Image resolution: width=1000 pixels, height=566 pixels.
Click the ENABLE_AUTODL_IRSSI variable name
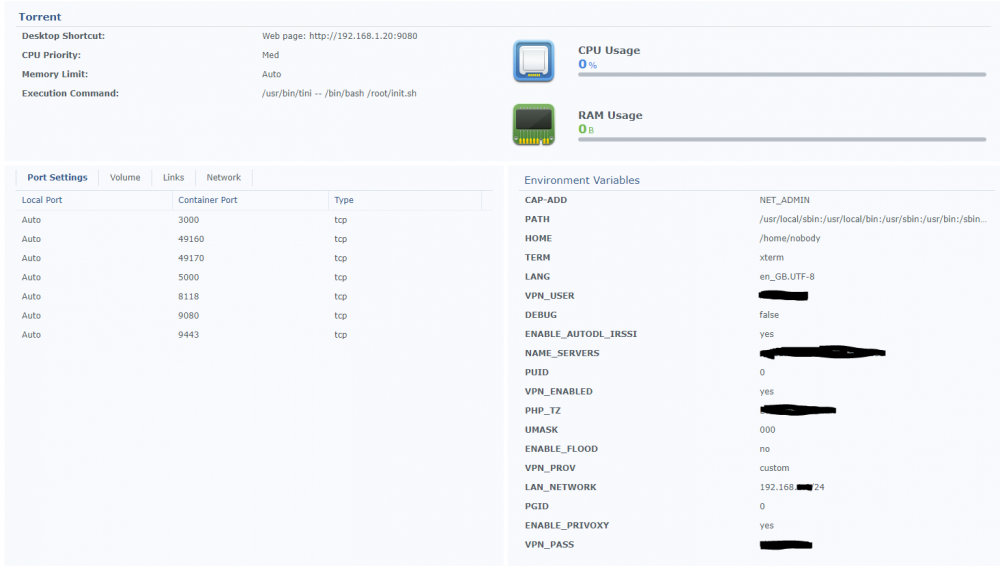pos(581,334)
